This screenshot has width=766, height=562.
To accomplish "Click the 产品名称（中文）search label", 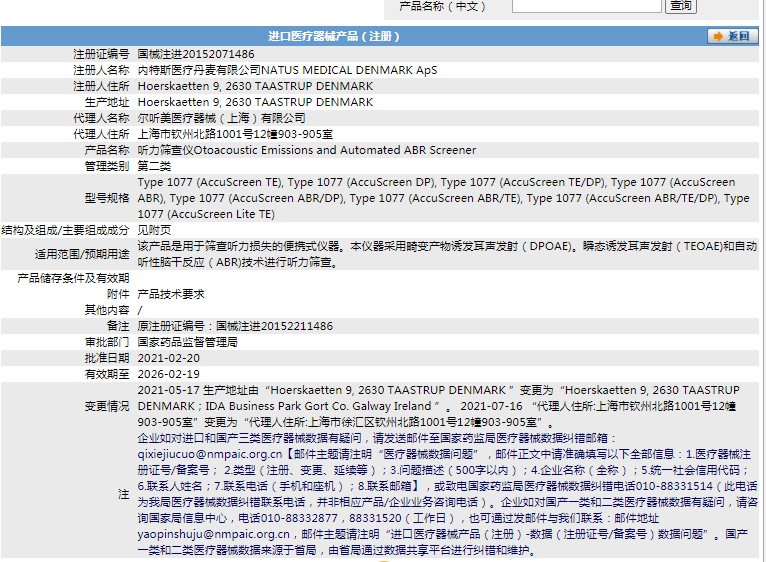I will point(442,6).
